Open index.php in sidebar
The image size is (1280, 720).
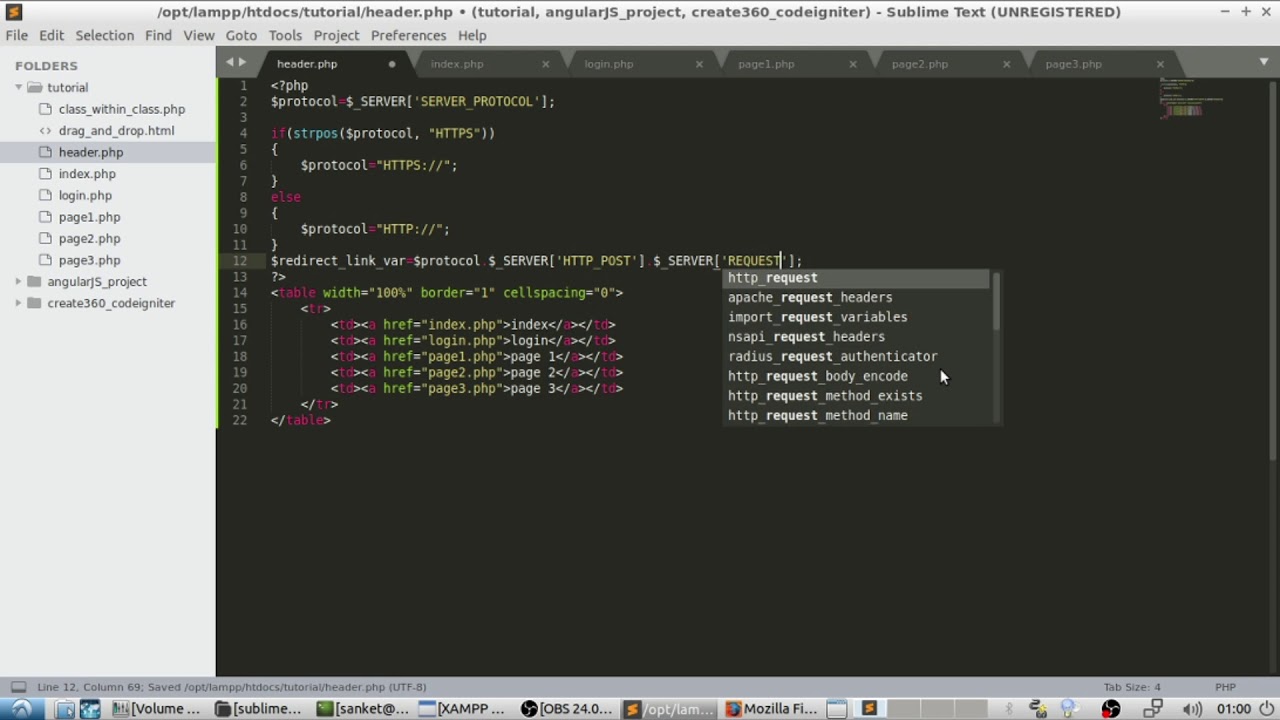tap(87, 174)
